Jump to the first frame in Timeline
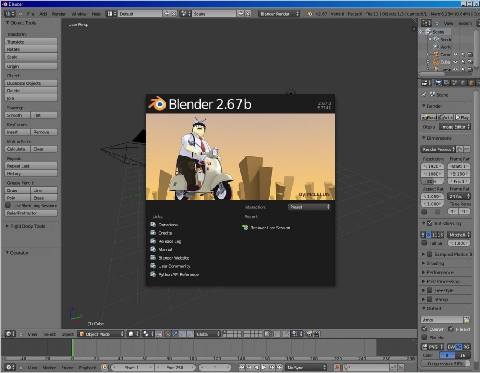The width and height of the screenshot is (480, 373). coord(242,367)
